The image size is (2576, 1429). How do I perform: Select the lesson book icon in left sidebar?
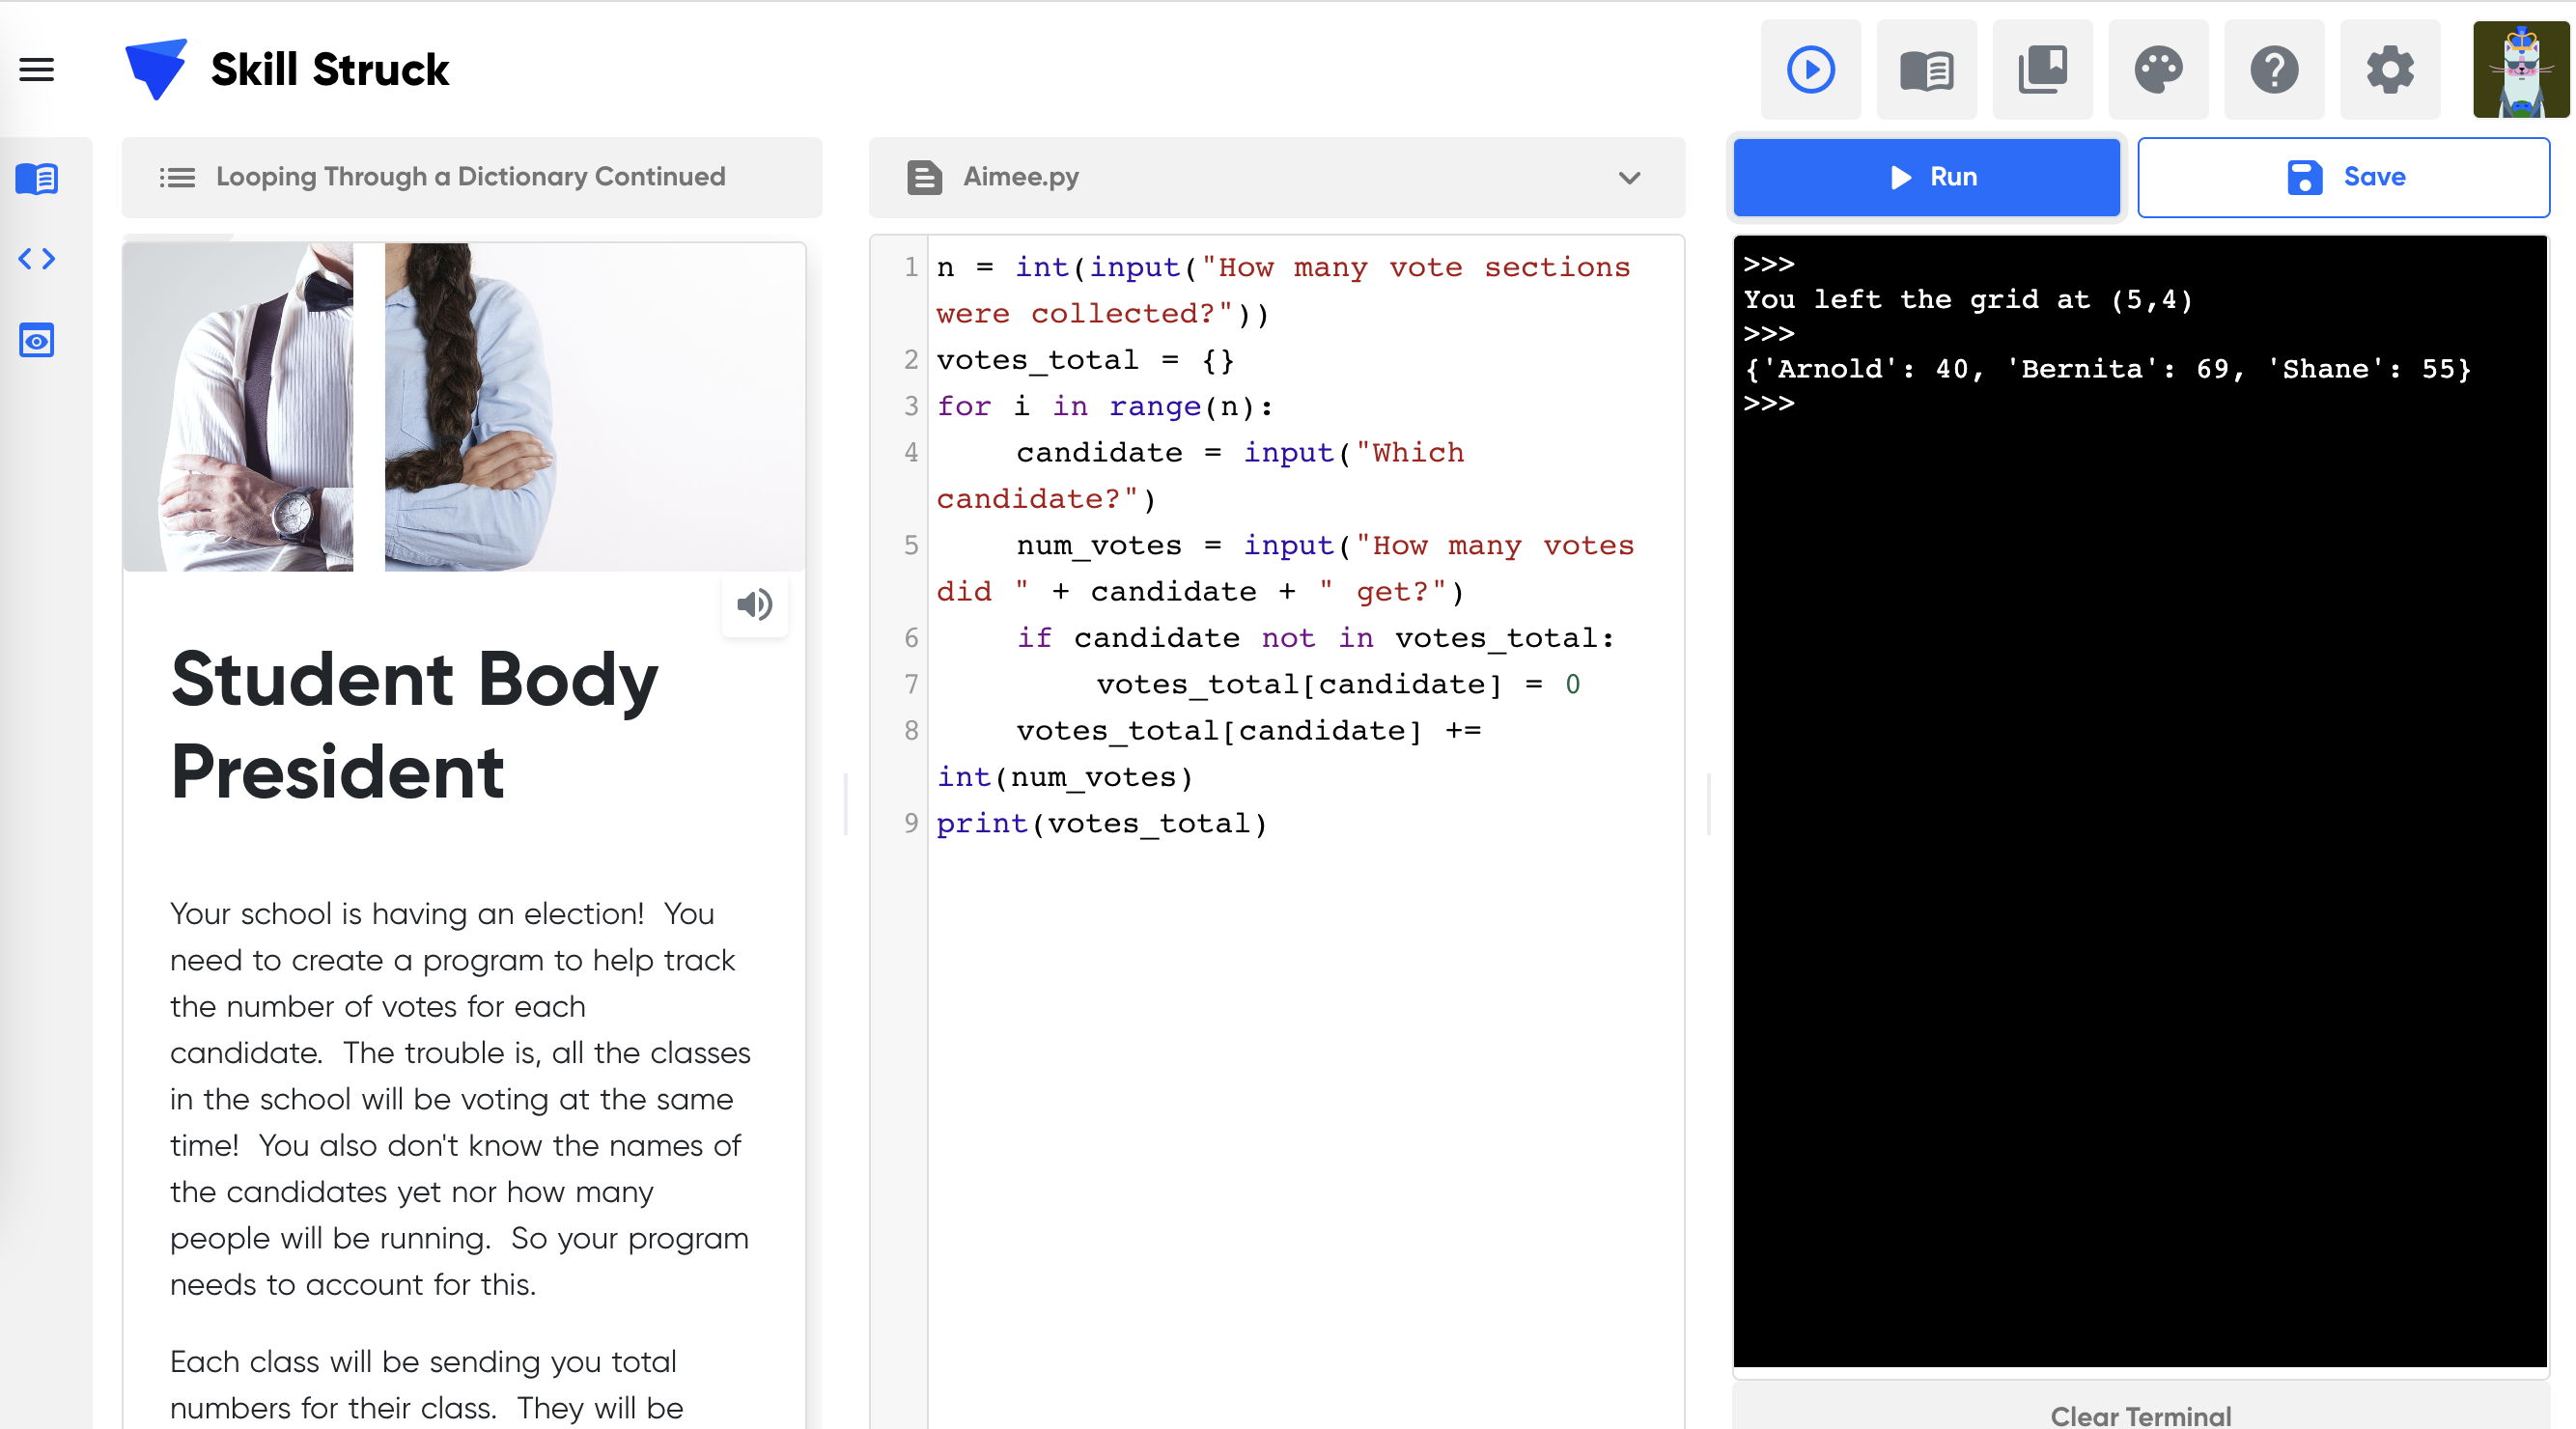click(x=37, y=179)
